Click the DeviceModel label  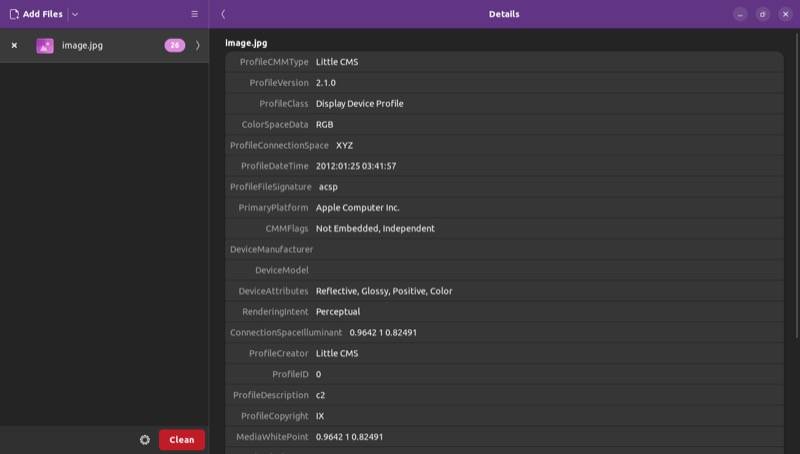[x=282, y=270]
